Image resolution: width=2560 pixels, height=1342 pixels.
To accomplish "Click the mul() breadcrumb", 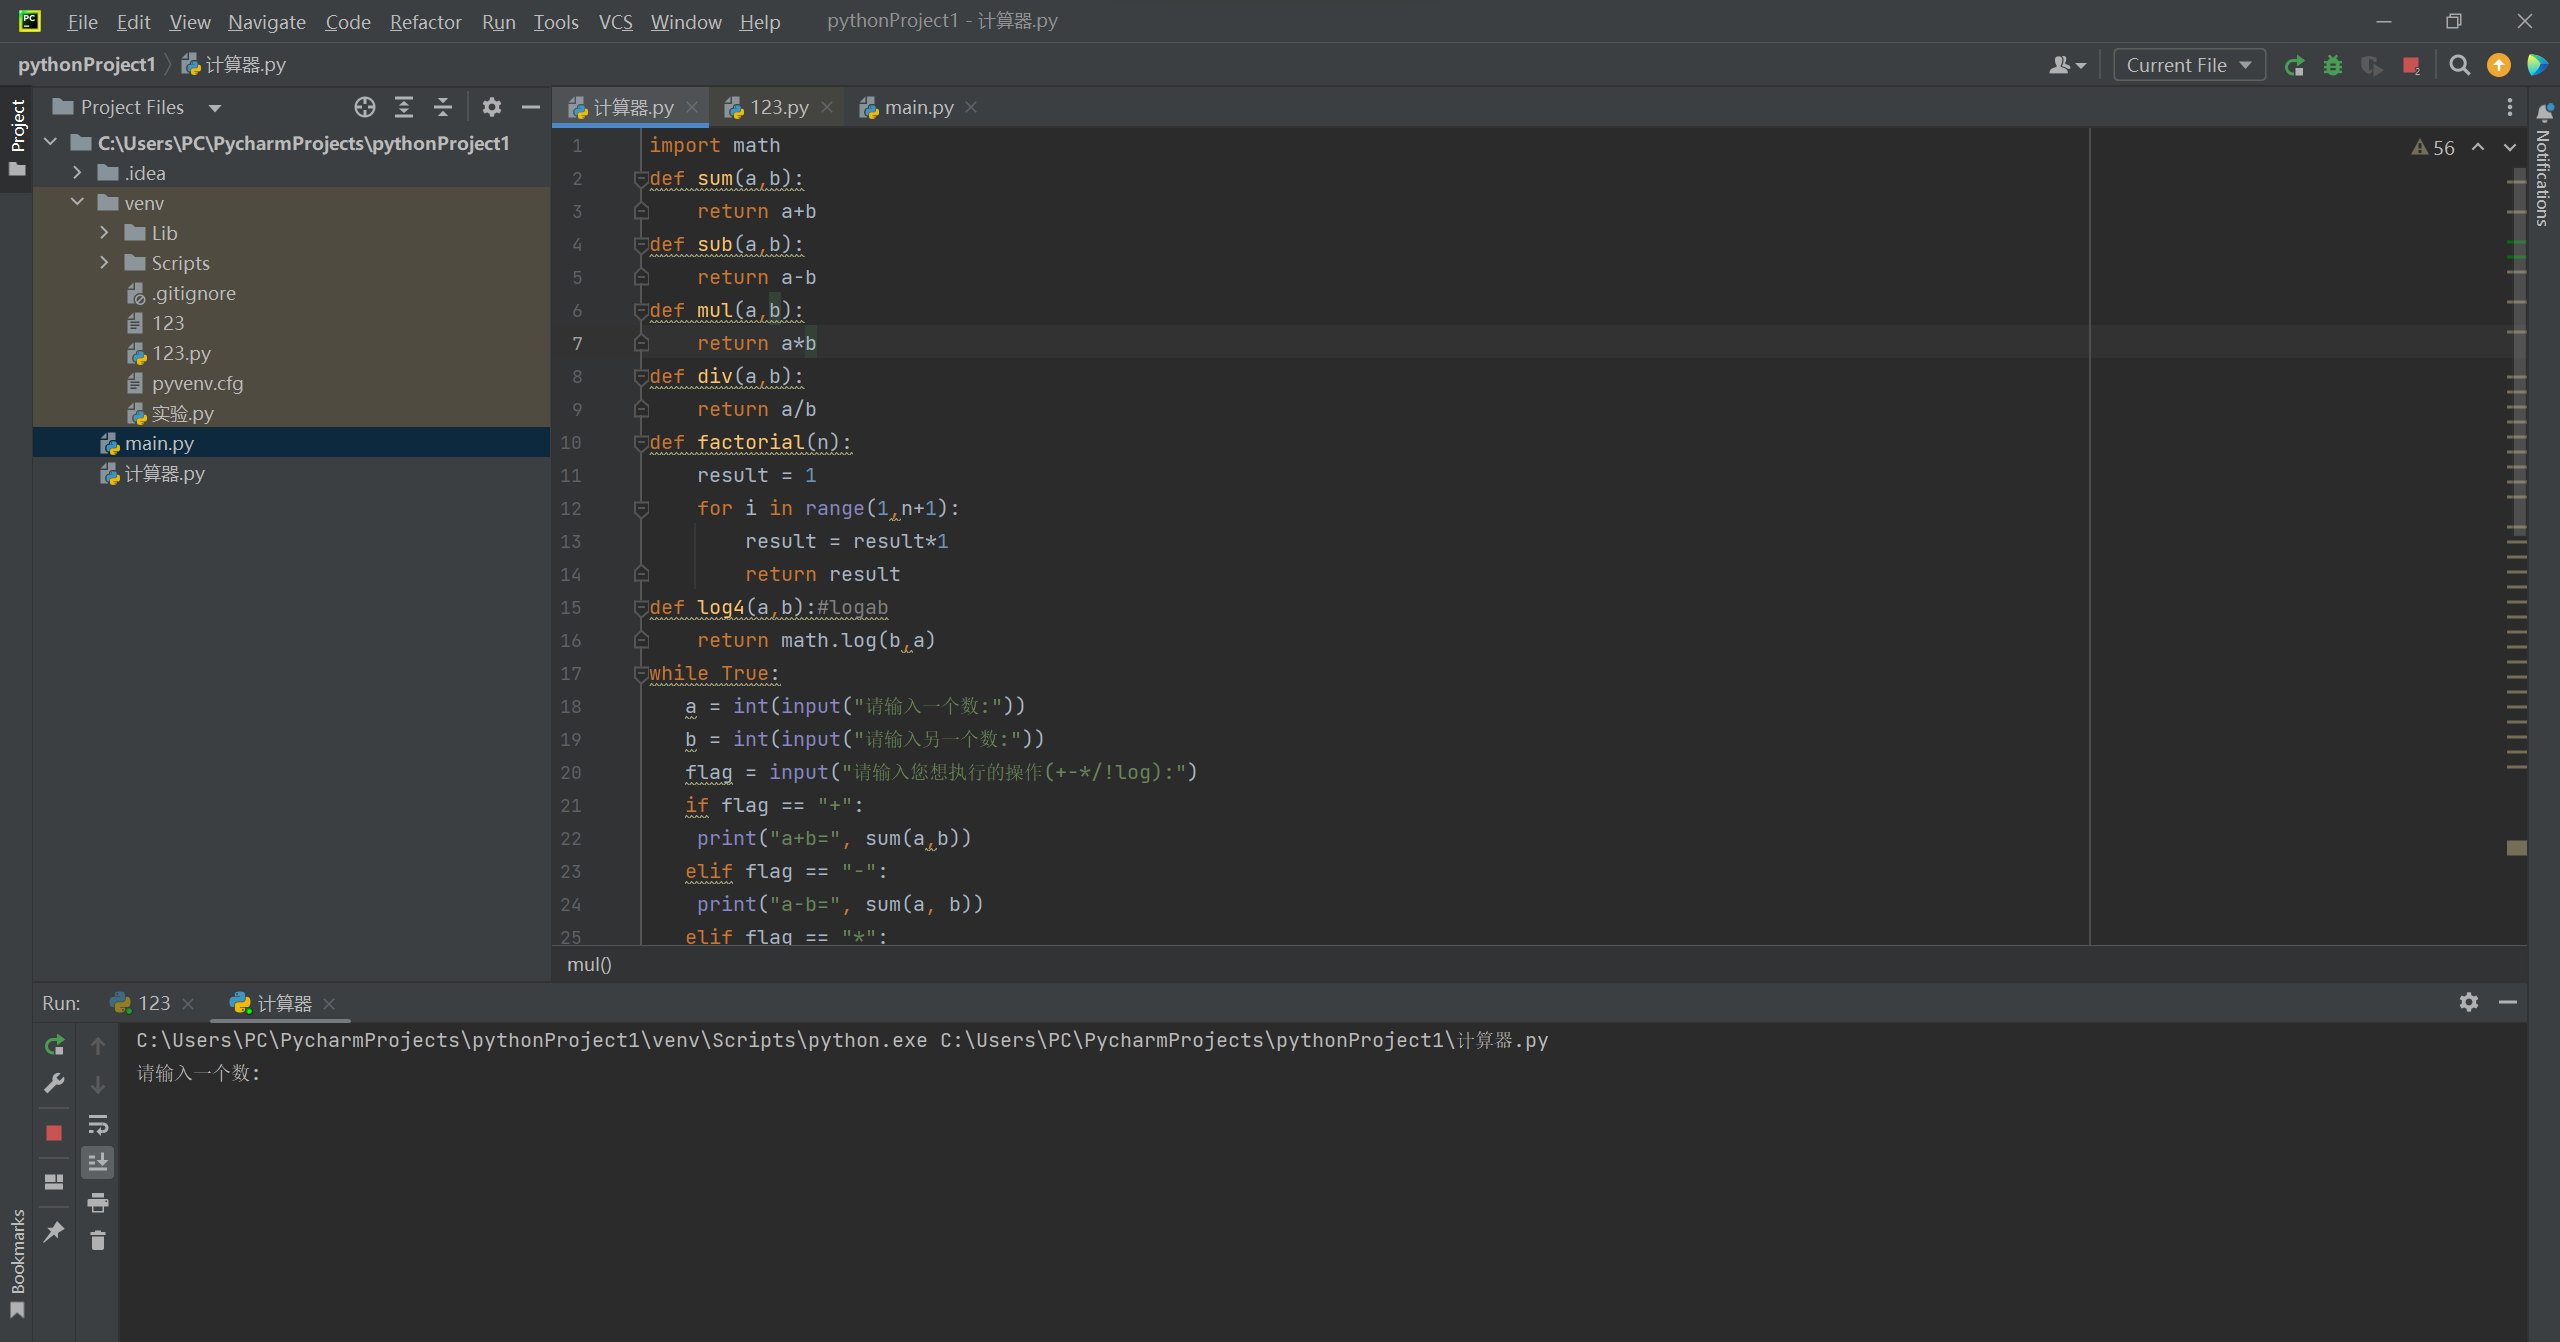I will [589, 964].
